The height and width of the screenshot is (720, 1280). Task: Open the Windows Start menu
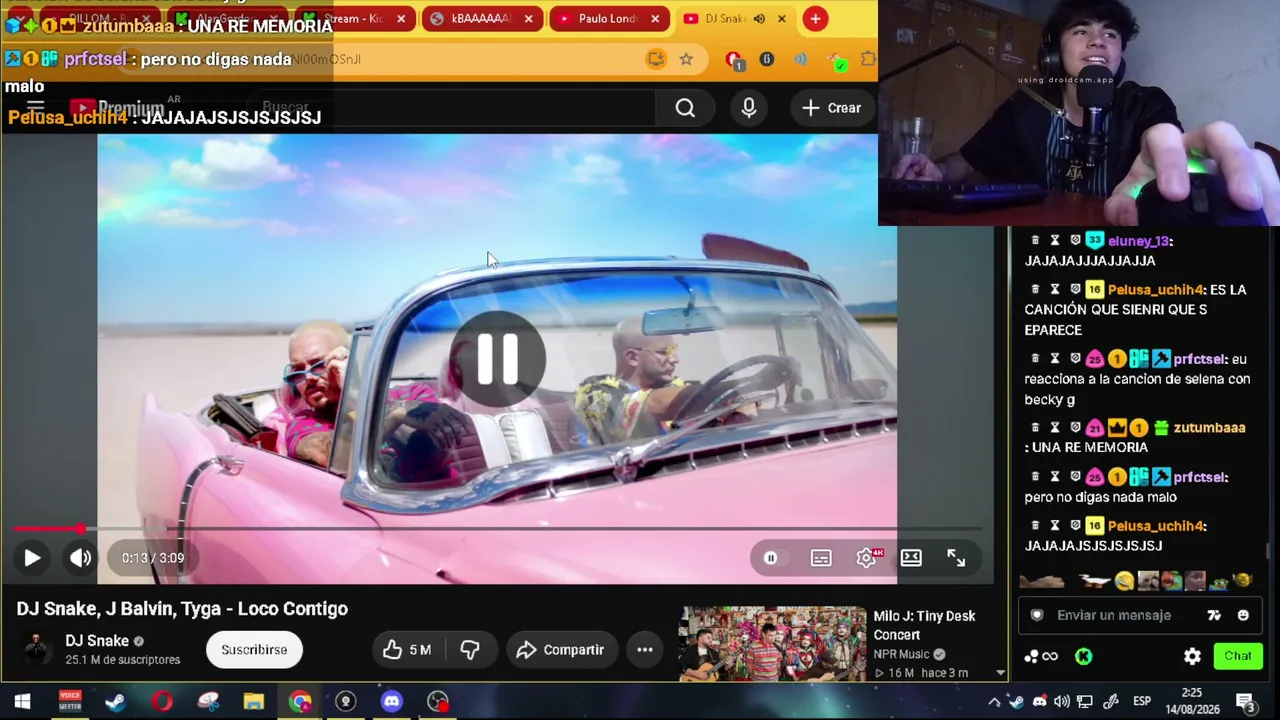(22, 701)
